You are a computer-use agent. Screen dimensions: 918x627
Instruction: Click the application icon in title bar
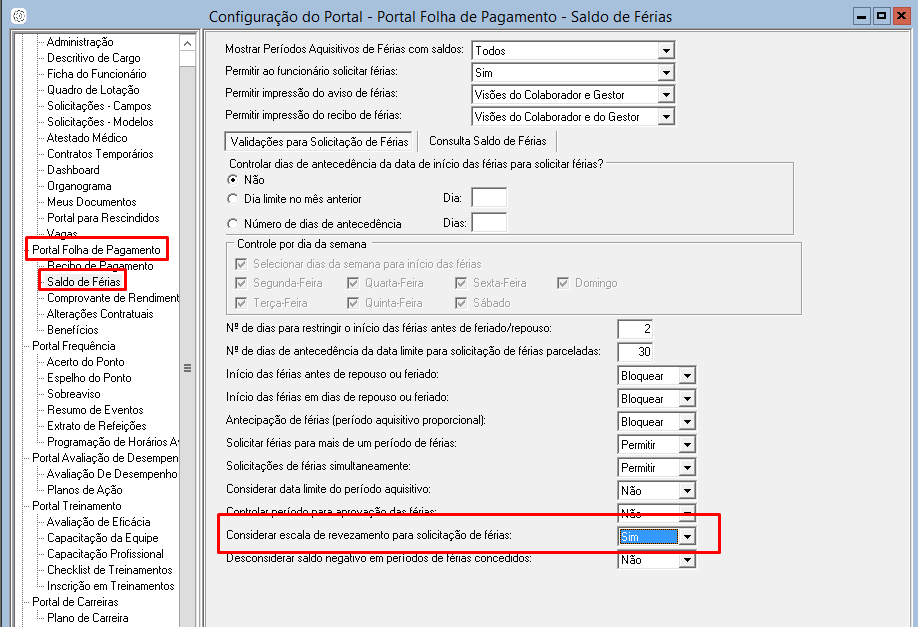click(20, 16)
